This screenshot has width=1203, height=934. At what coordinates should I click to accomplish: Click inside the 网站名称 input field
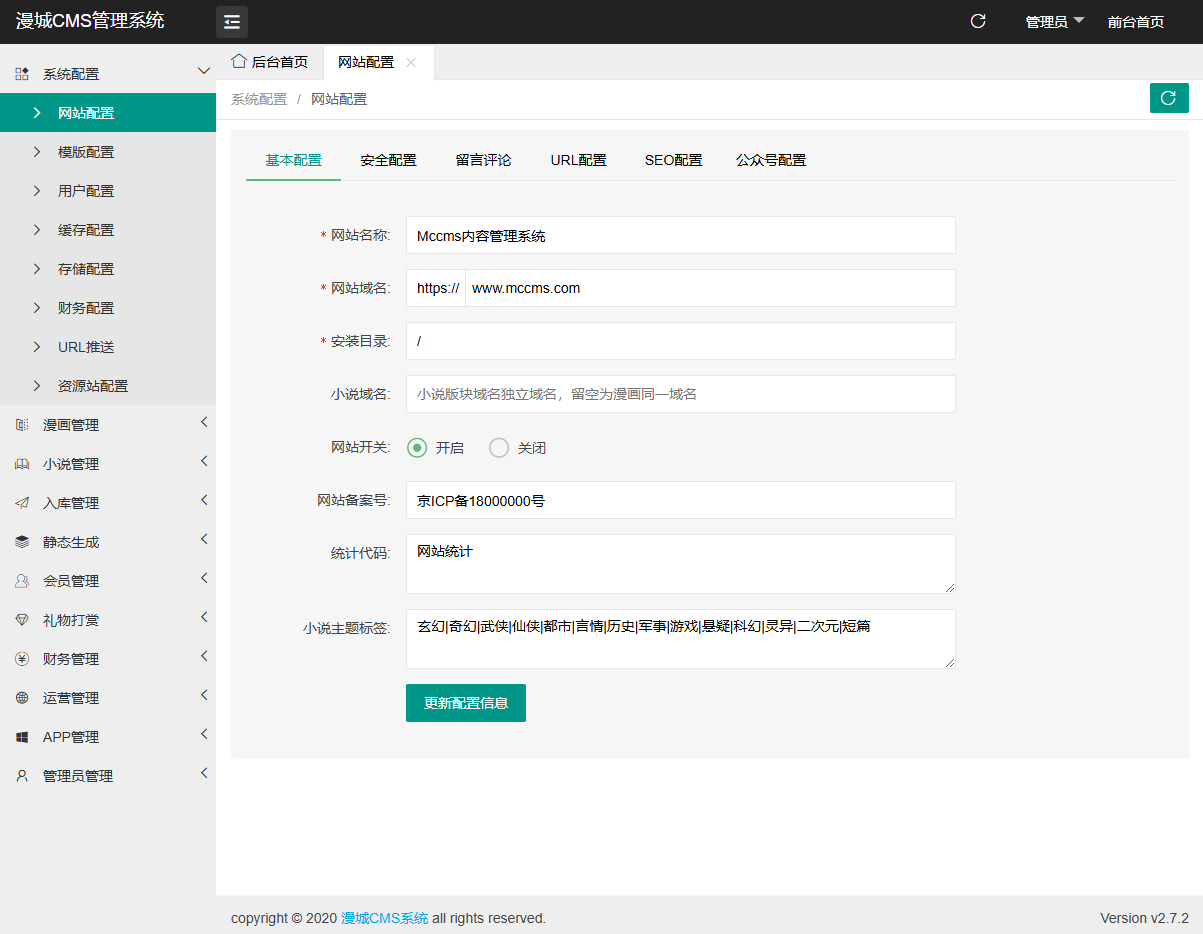680,235
